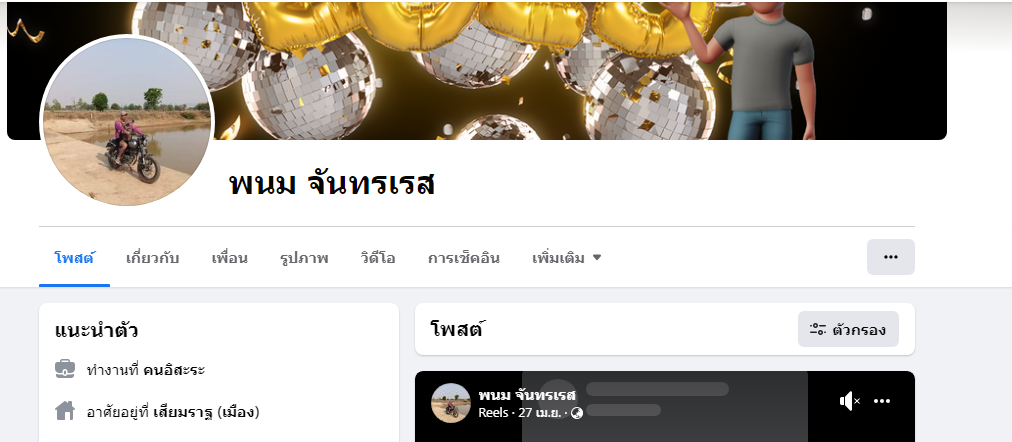Click the house icon beside อาศัยอยู่ที่
This screenshot has width=1012, height=442.
[65, 410]
